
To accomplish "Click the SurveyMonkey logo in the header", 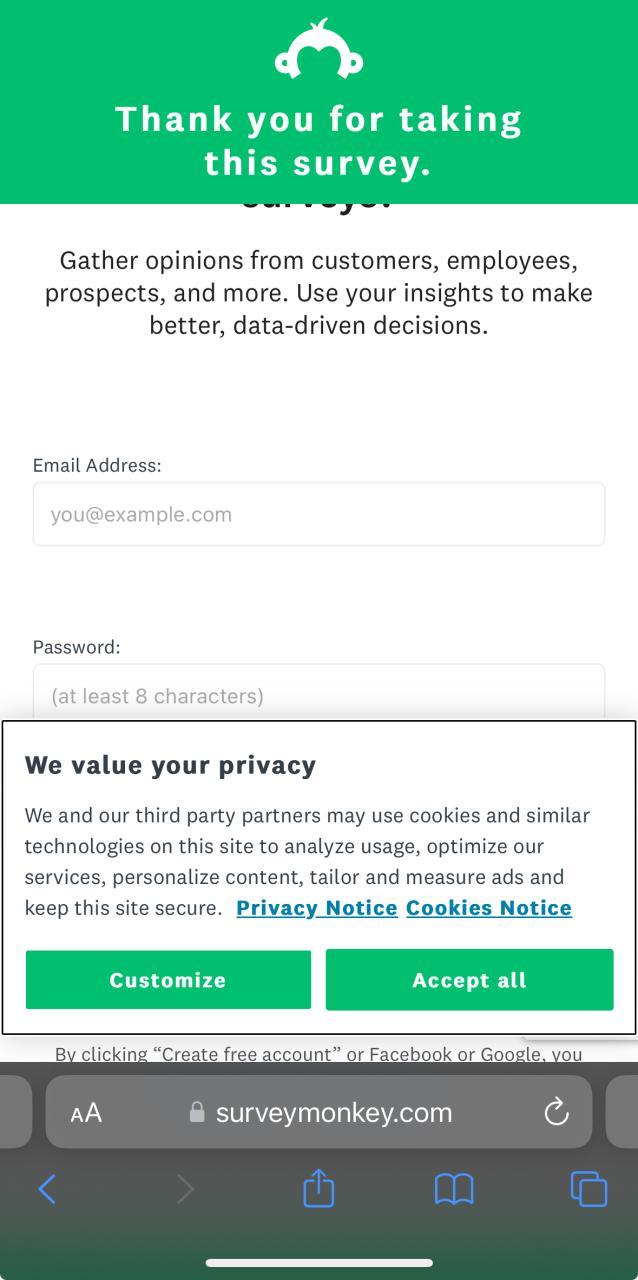I will pyautogui.click(x=319, y=51).
